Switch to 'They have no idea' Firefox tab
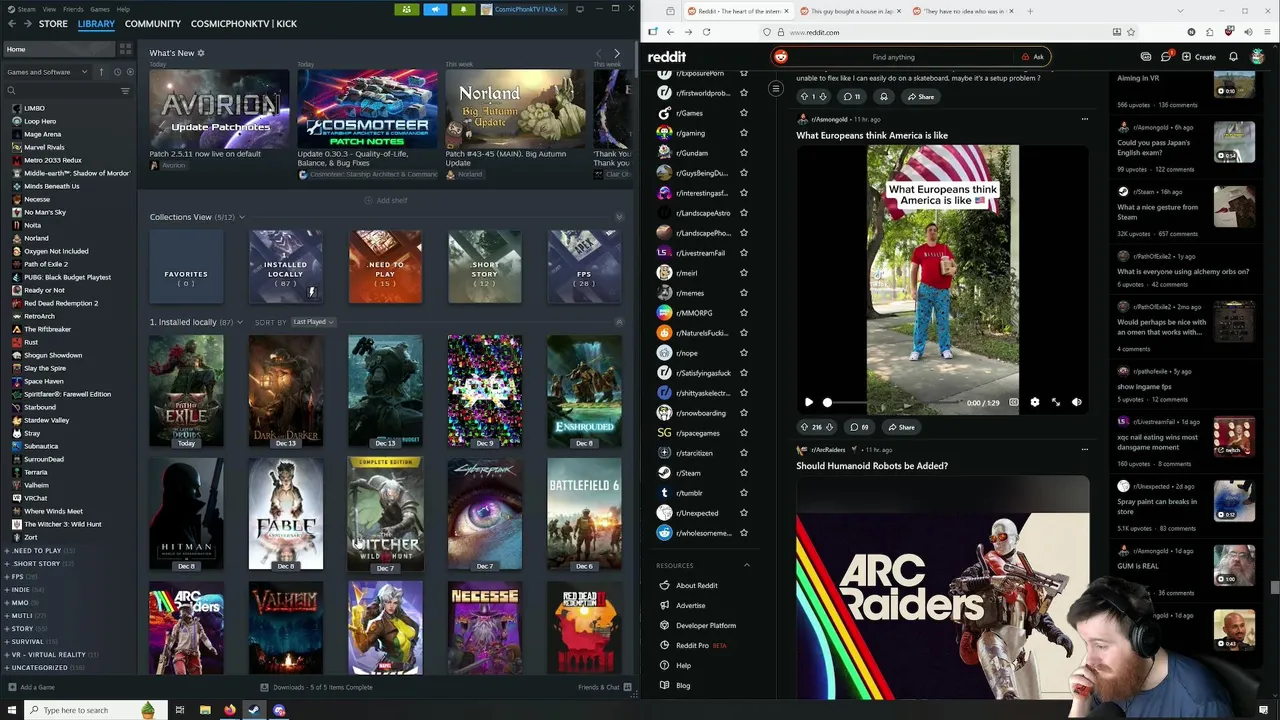Viewport: 1280px width, 720px height. tap(963, 11)
